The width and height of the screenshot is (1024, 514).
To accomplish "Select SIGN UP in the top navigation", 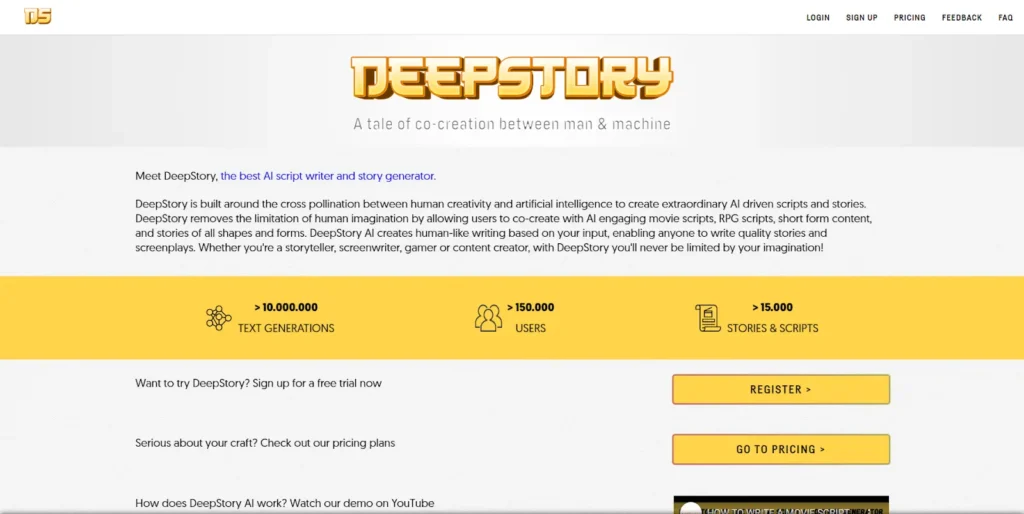I will [x=861, y=18].
